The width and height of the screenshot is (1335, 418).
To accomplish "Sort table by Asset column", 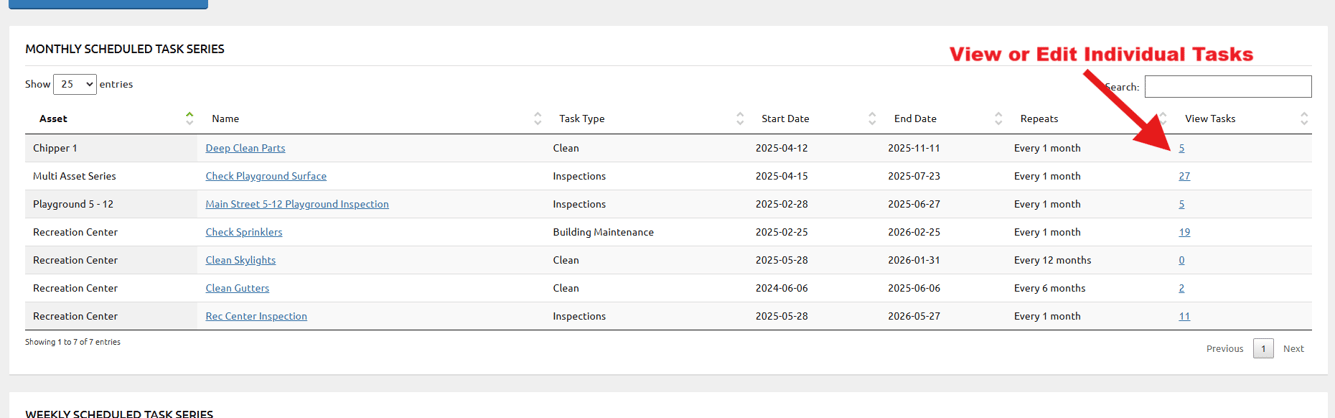I will coord(112,118).
